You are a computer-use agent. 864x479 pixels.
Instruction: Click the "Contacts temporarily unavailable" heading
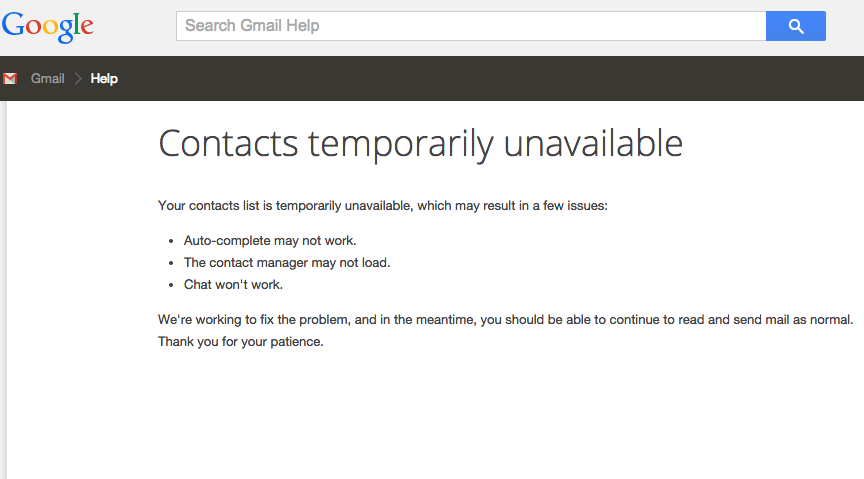420,144
